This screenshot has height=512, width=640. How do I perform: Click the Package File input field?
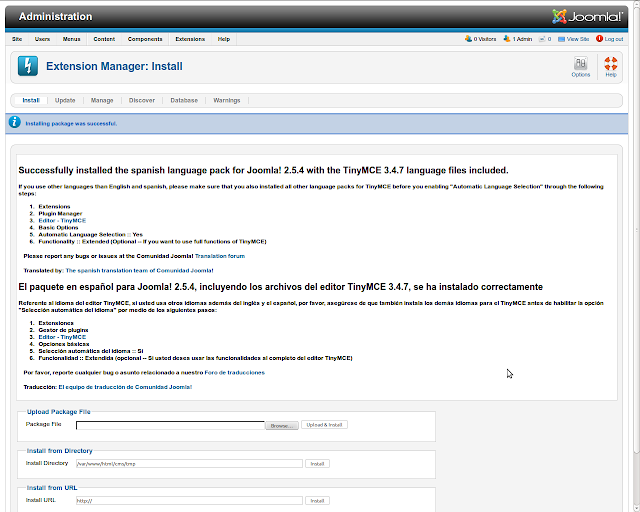point(170,425)
